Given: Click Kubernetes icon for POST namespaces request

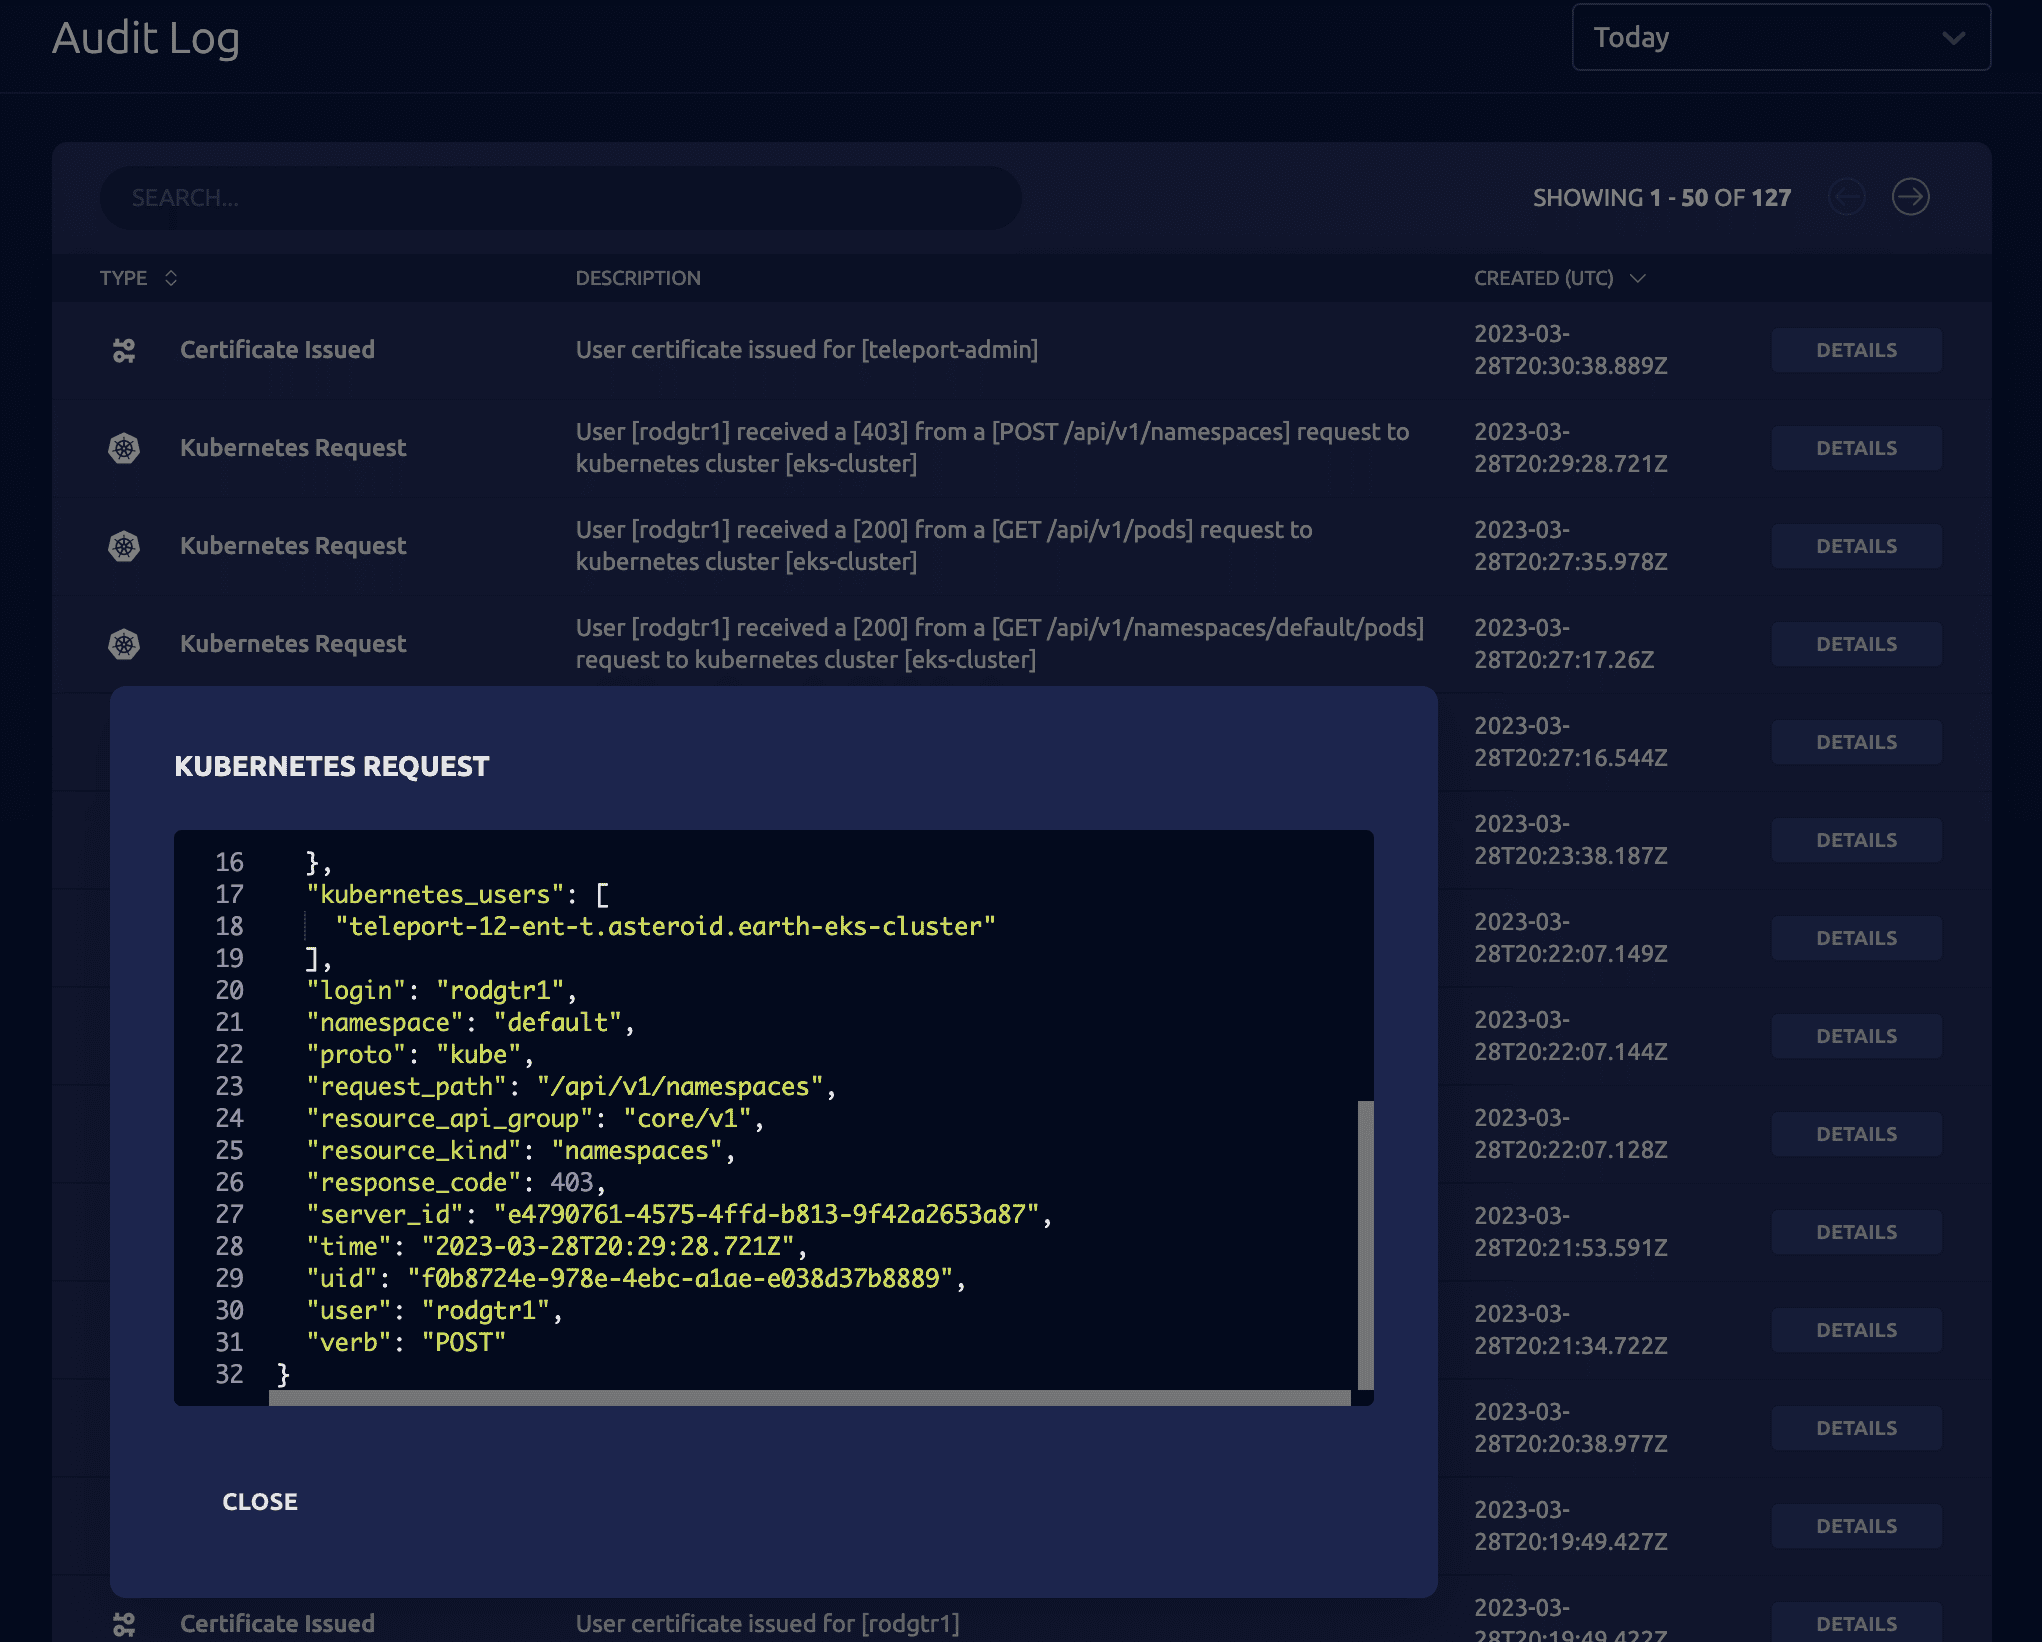Looking at the screenshot, I should tap(124, 448).
